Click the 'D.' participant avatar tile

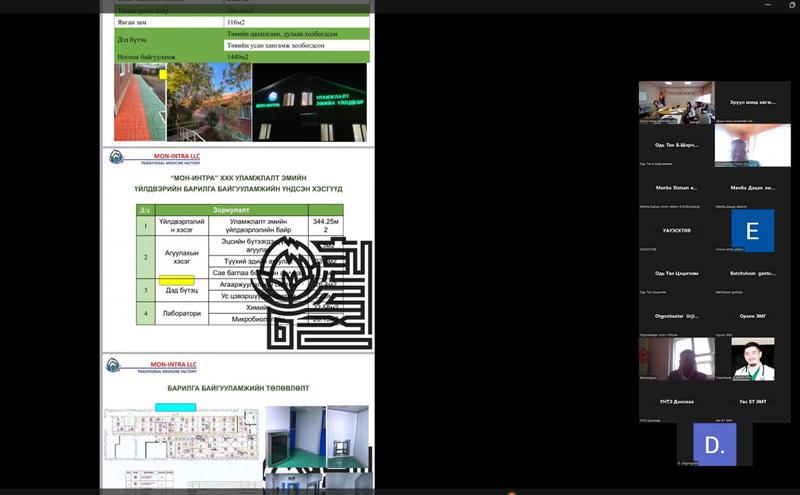[714, 445]
